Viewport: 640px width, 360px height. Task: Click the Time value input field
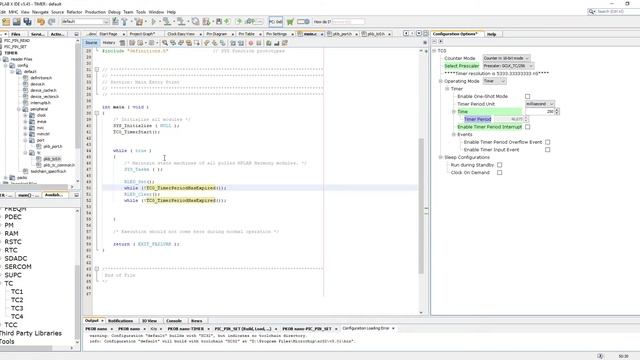[540, 111]
